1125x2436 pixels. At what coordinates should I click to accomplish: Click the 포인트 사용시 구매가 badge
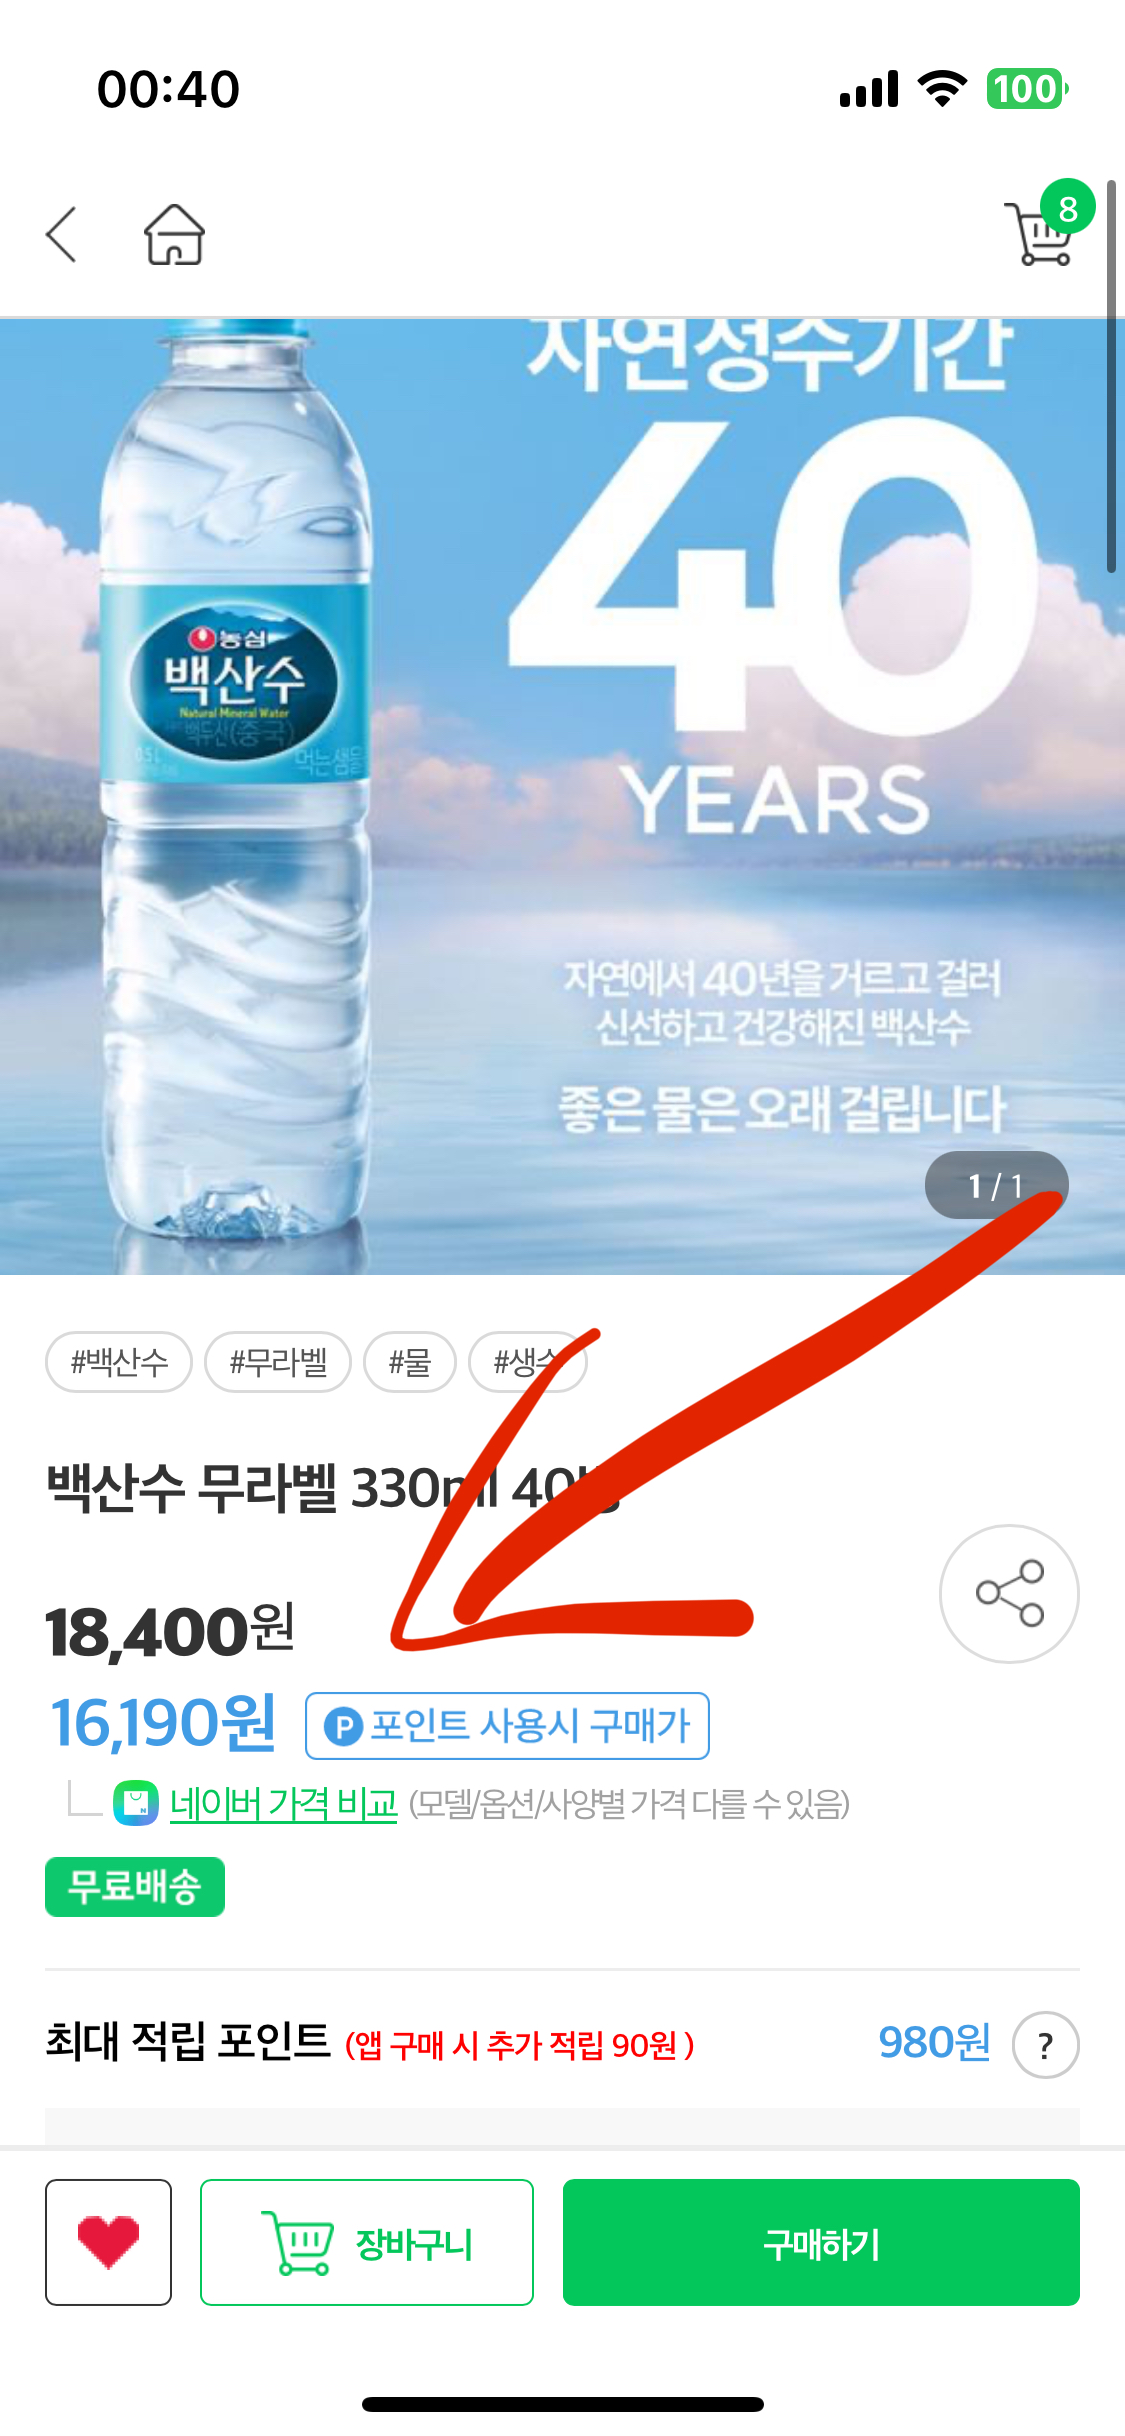(507, 1726)
